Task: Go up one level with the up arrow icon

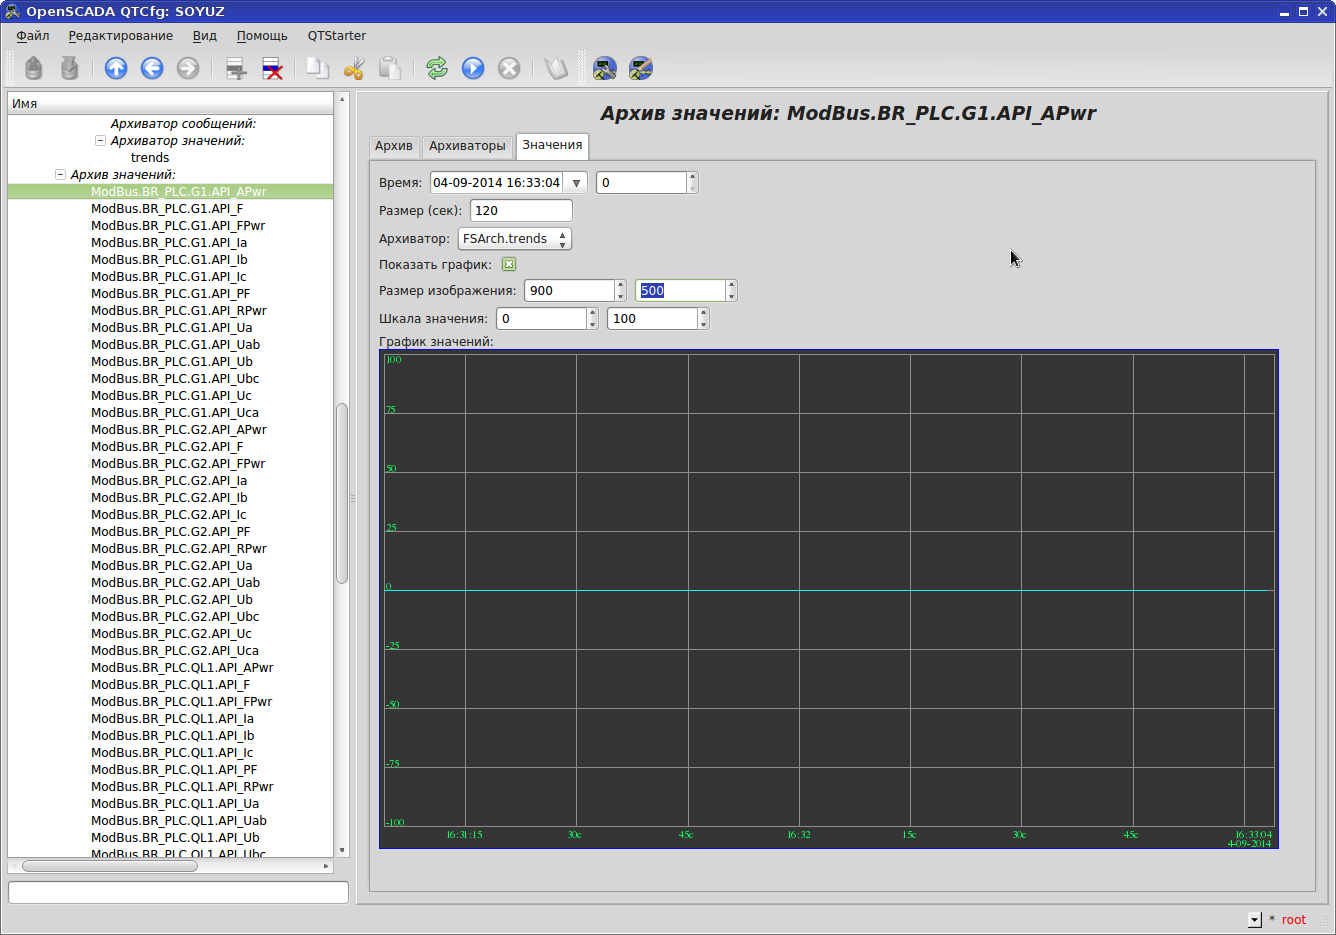Action: coord(116,68)
